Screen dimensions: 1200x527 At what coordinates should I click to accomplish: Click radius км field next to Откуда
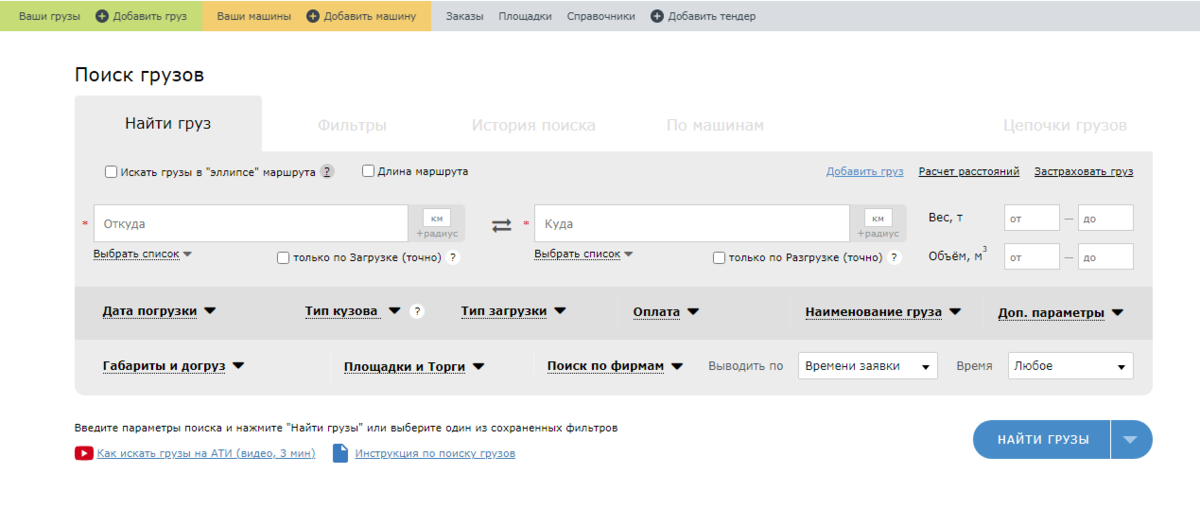pyautogui.click(x=437, y=218)
